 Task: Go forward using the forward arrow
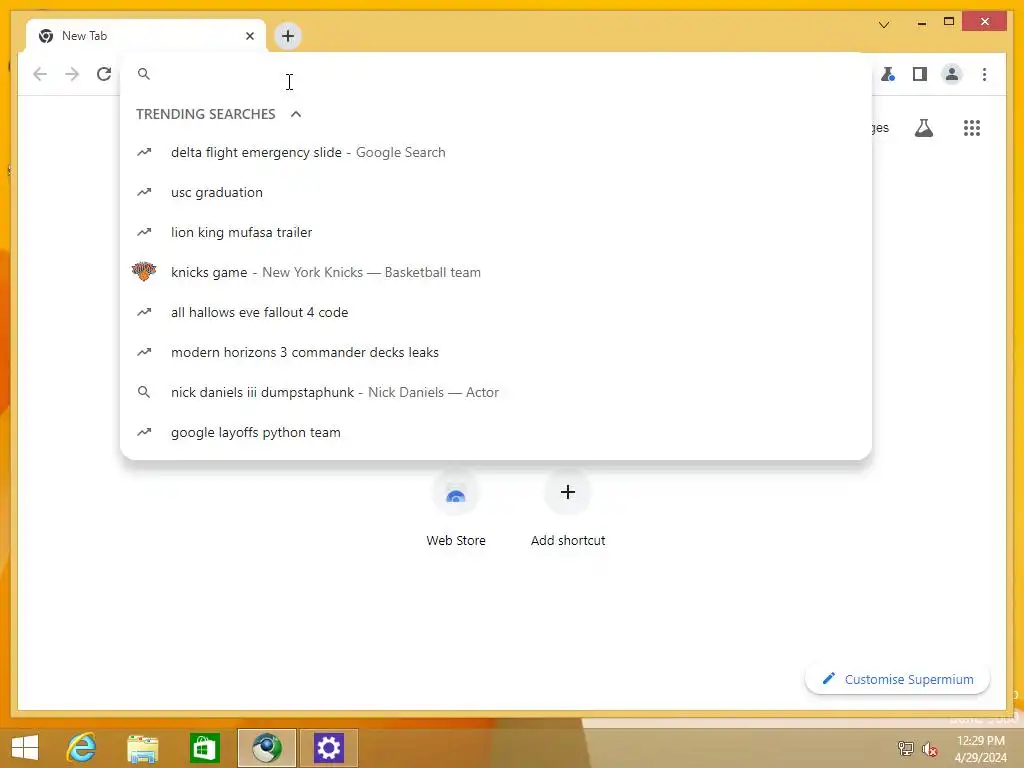pyautogui.click(x=72, y=74)
